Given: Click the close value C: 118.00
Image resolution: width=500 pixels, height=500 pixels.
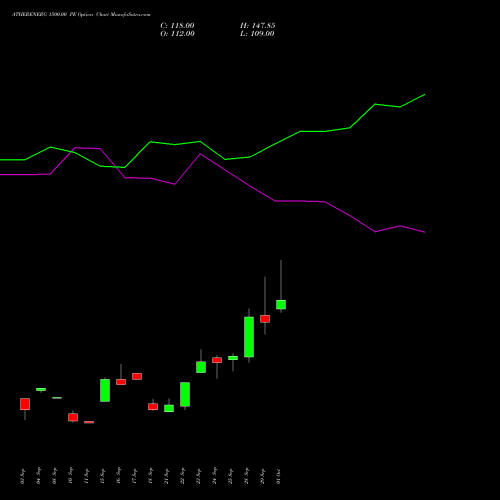Looking at the screenshot, I should (177, 26).
